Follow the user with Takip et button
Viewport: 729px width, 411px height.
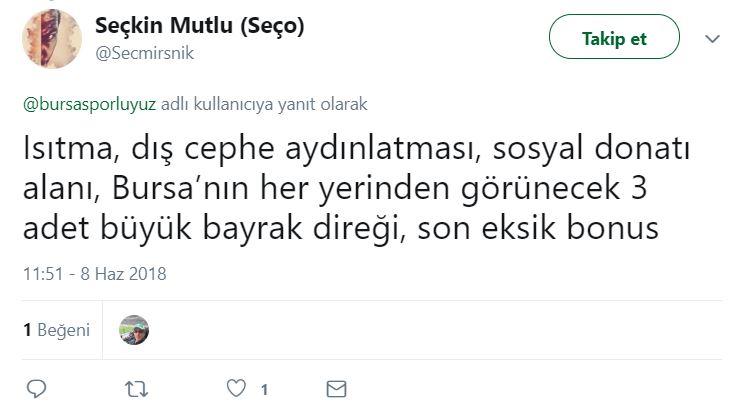click(614, 39)
